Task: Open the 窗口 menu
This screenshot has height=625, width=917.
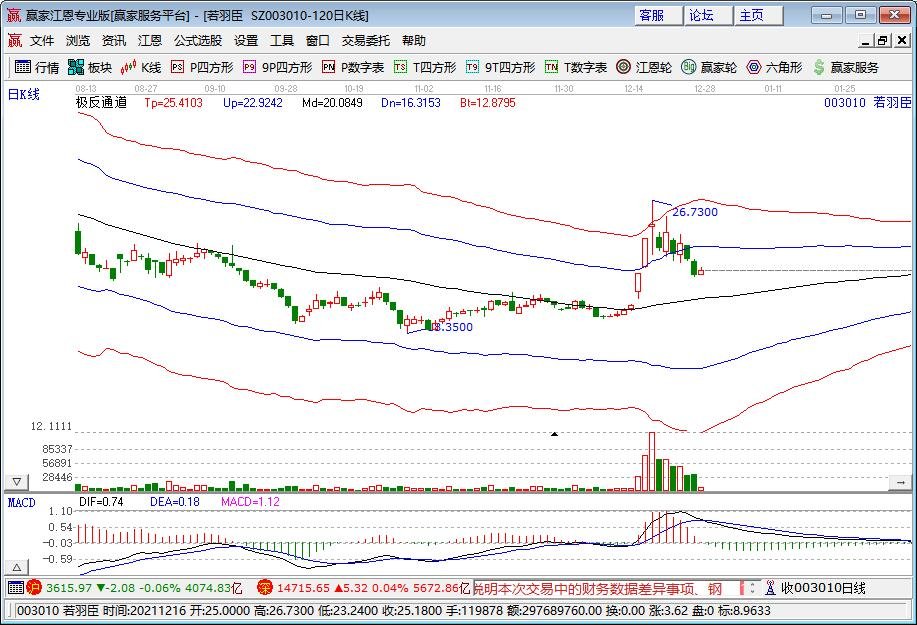Action: click(x=318, y=40)
